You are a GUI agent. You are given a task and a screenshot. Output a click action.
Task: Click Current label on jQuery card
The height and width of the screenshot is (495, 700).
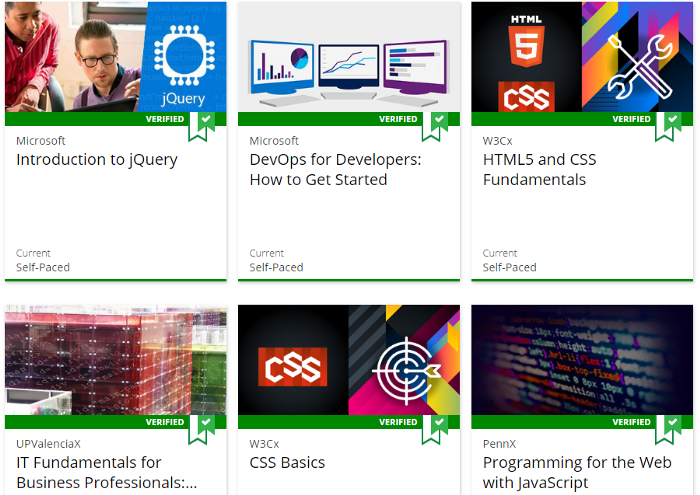point(33,254)
